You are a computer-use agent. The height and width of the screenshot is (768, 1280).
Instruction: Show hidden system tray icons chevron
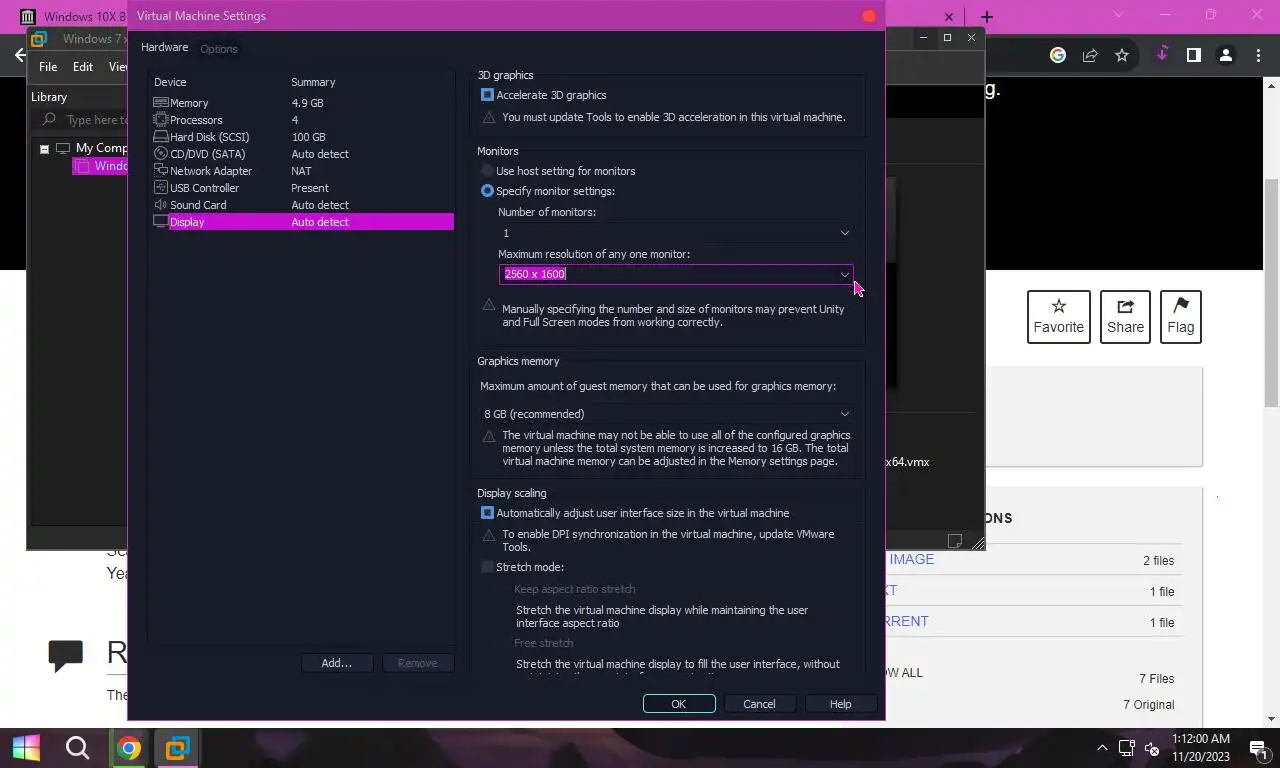[1102, 748]
